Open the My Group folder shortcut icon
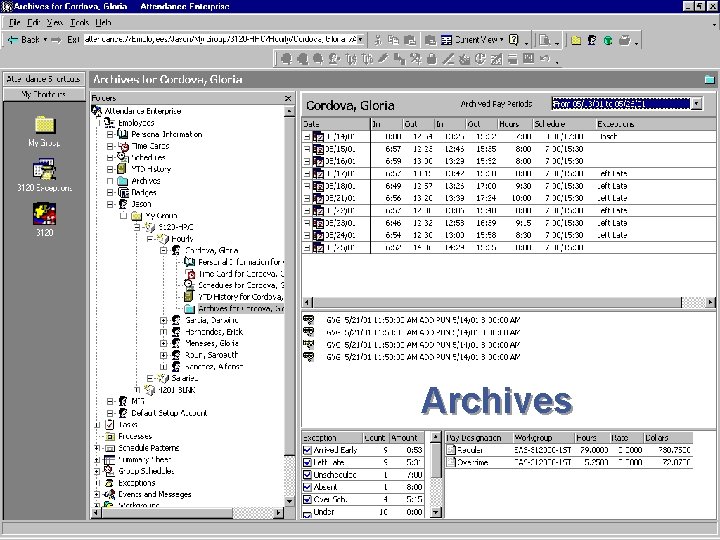This screenshot has height=540, width=720. pos(45,125)
